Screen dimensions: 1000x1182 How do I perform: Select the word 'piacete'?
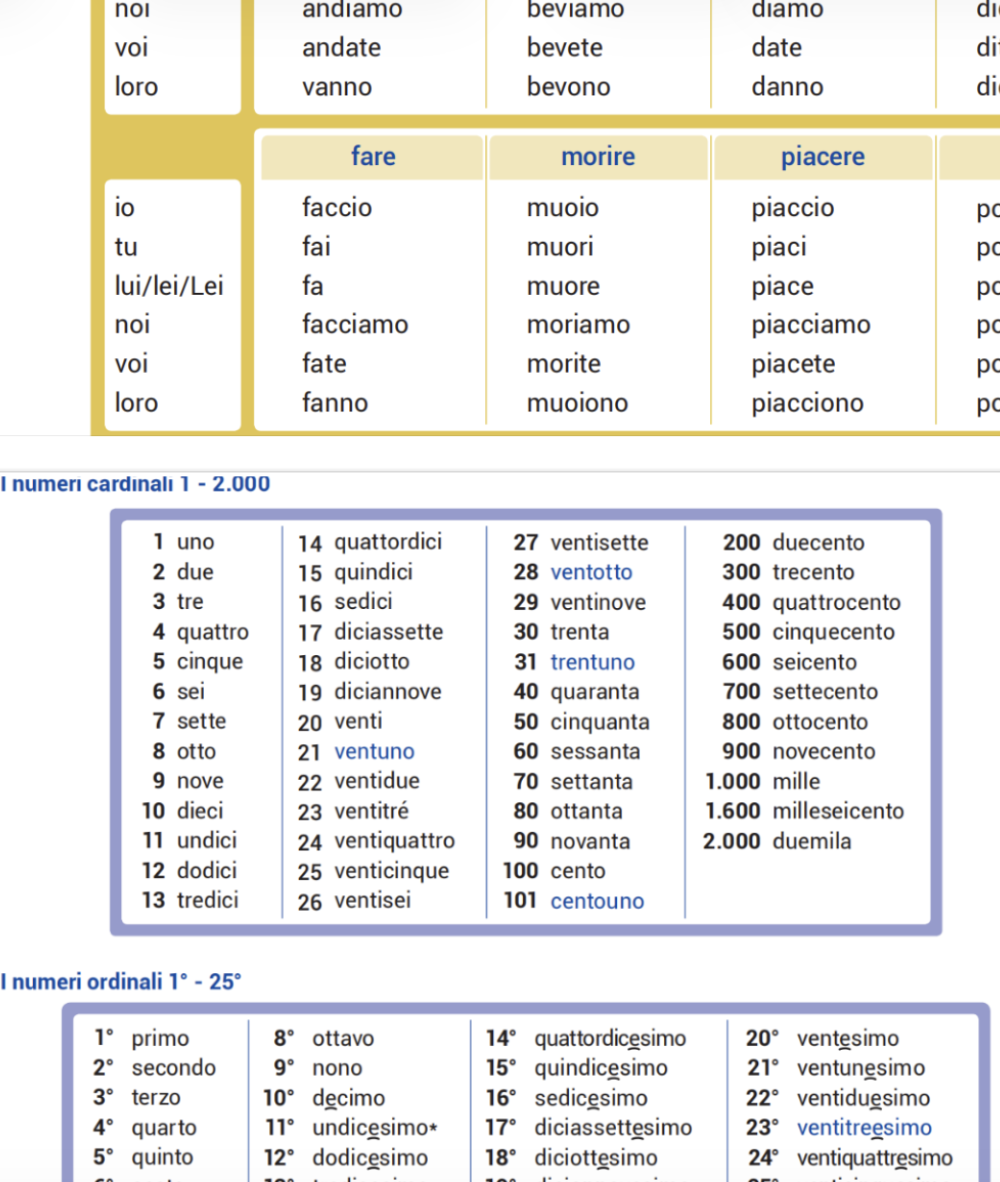[793, 365]
